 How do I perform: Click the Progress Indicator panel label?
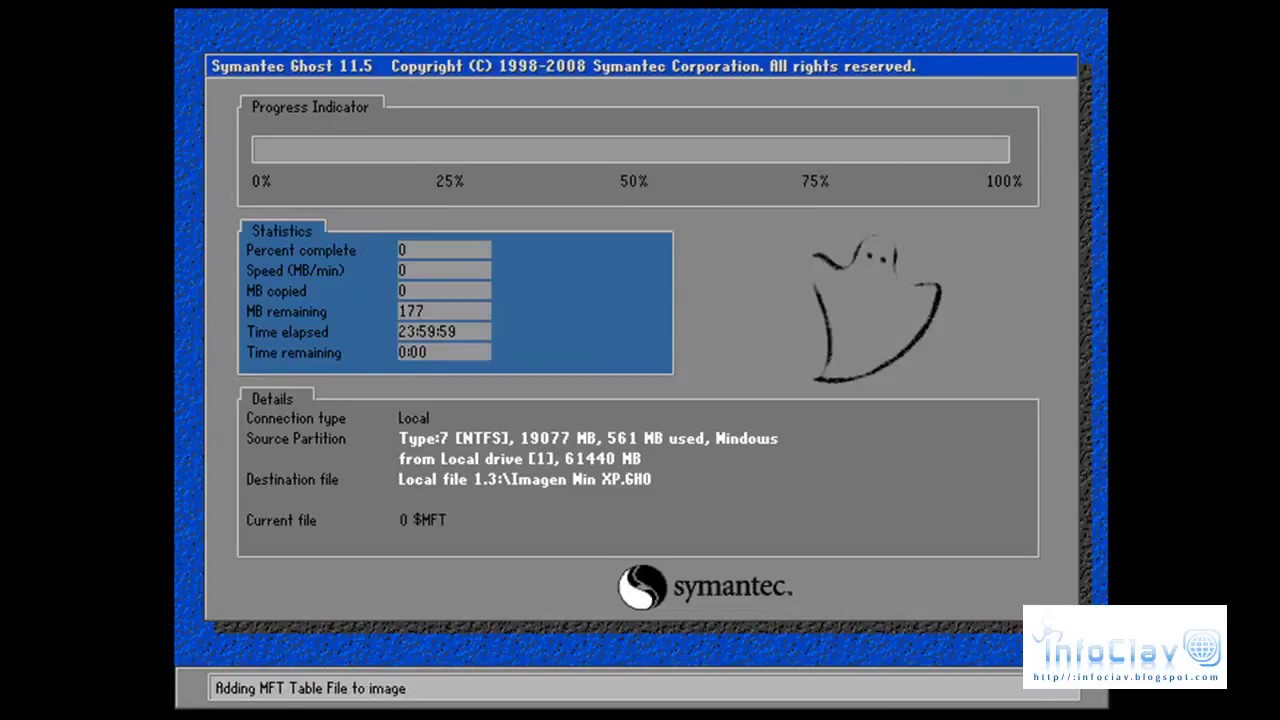(310, 107)
